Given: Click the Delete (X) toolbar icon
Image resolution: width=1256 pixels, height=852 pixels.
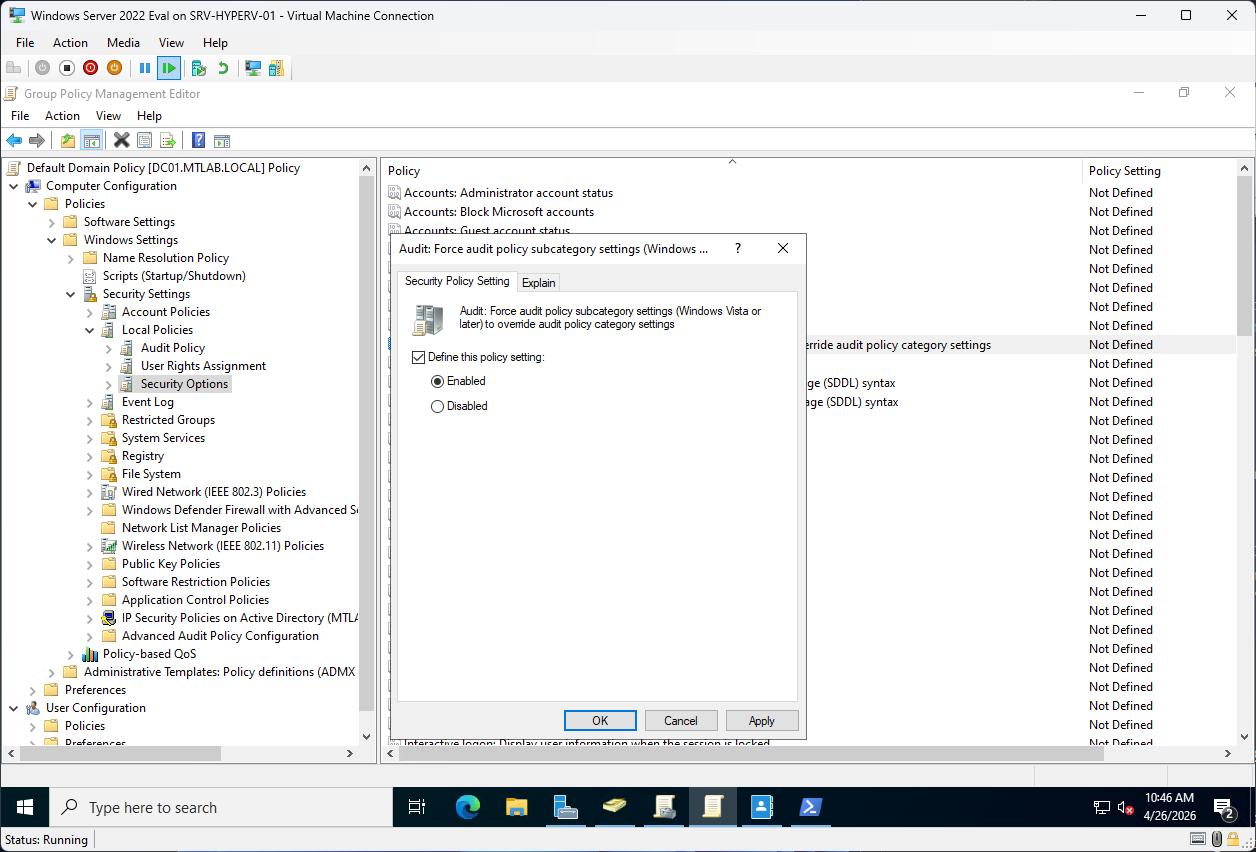Looking at the screenshot, I should (122, 140).
